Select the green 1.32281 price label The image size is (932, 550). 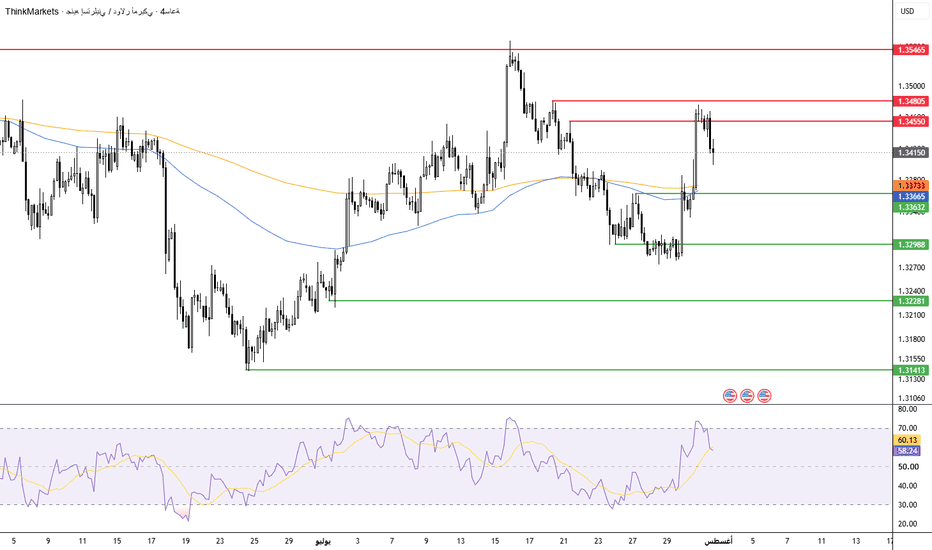click(911, 301)
